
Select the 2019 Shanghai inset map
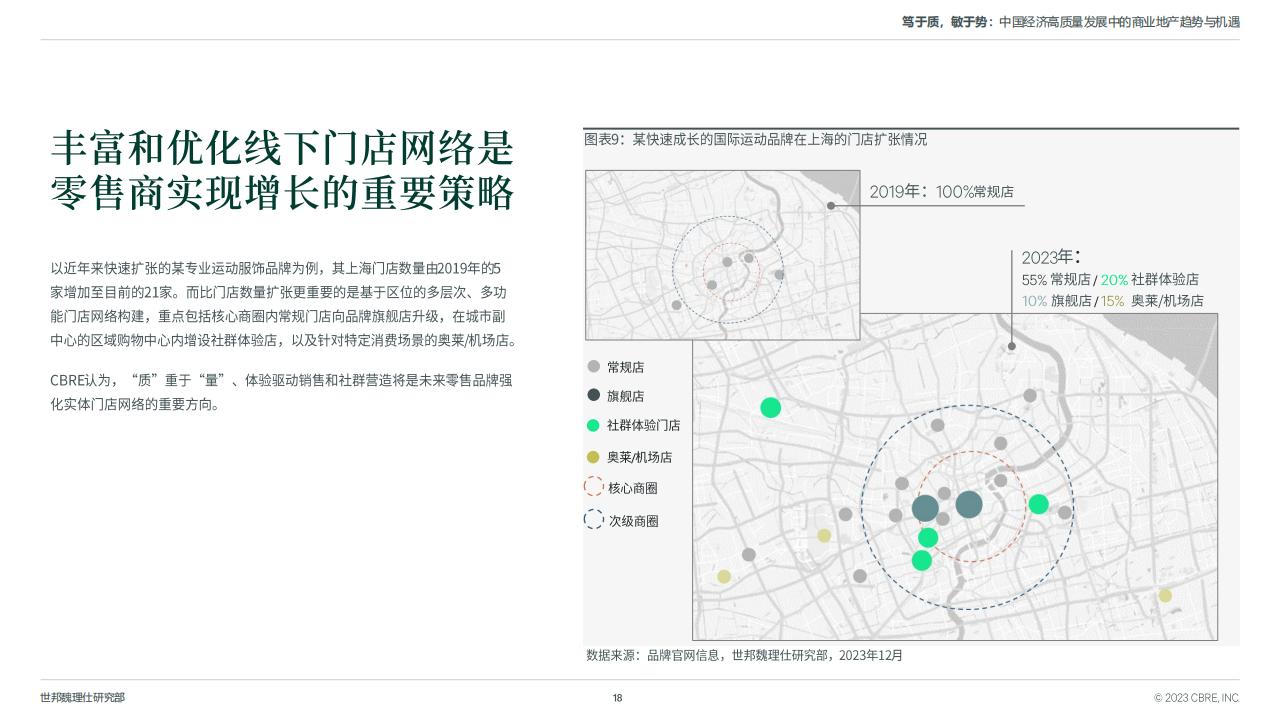coord(721,254)
